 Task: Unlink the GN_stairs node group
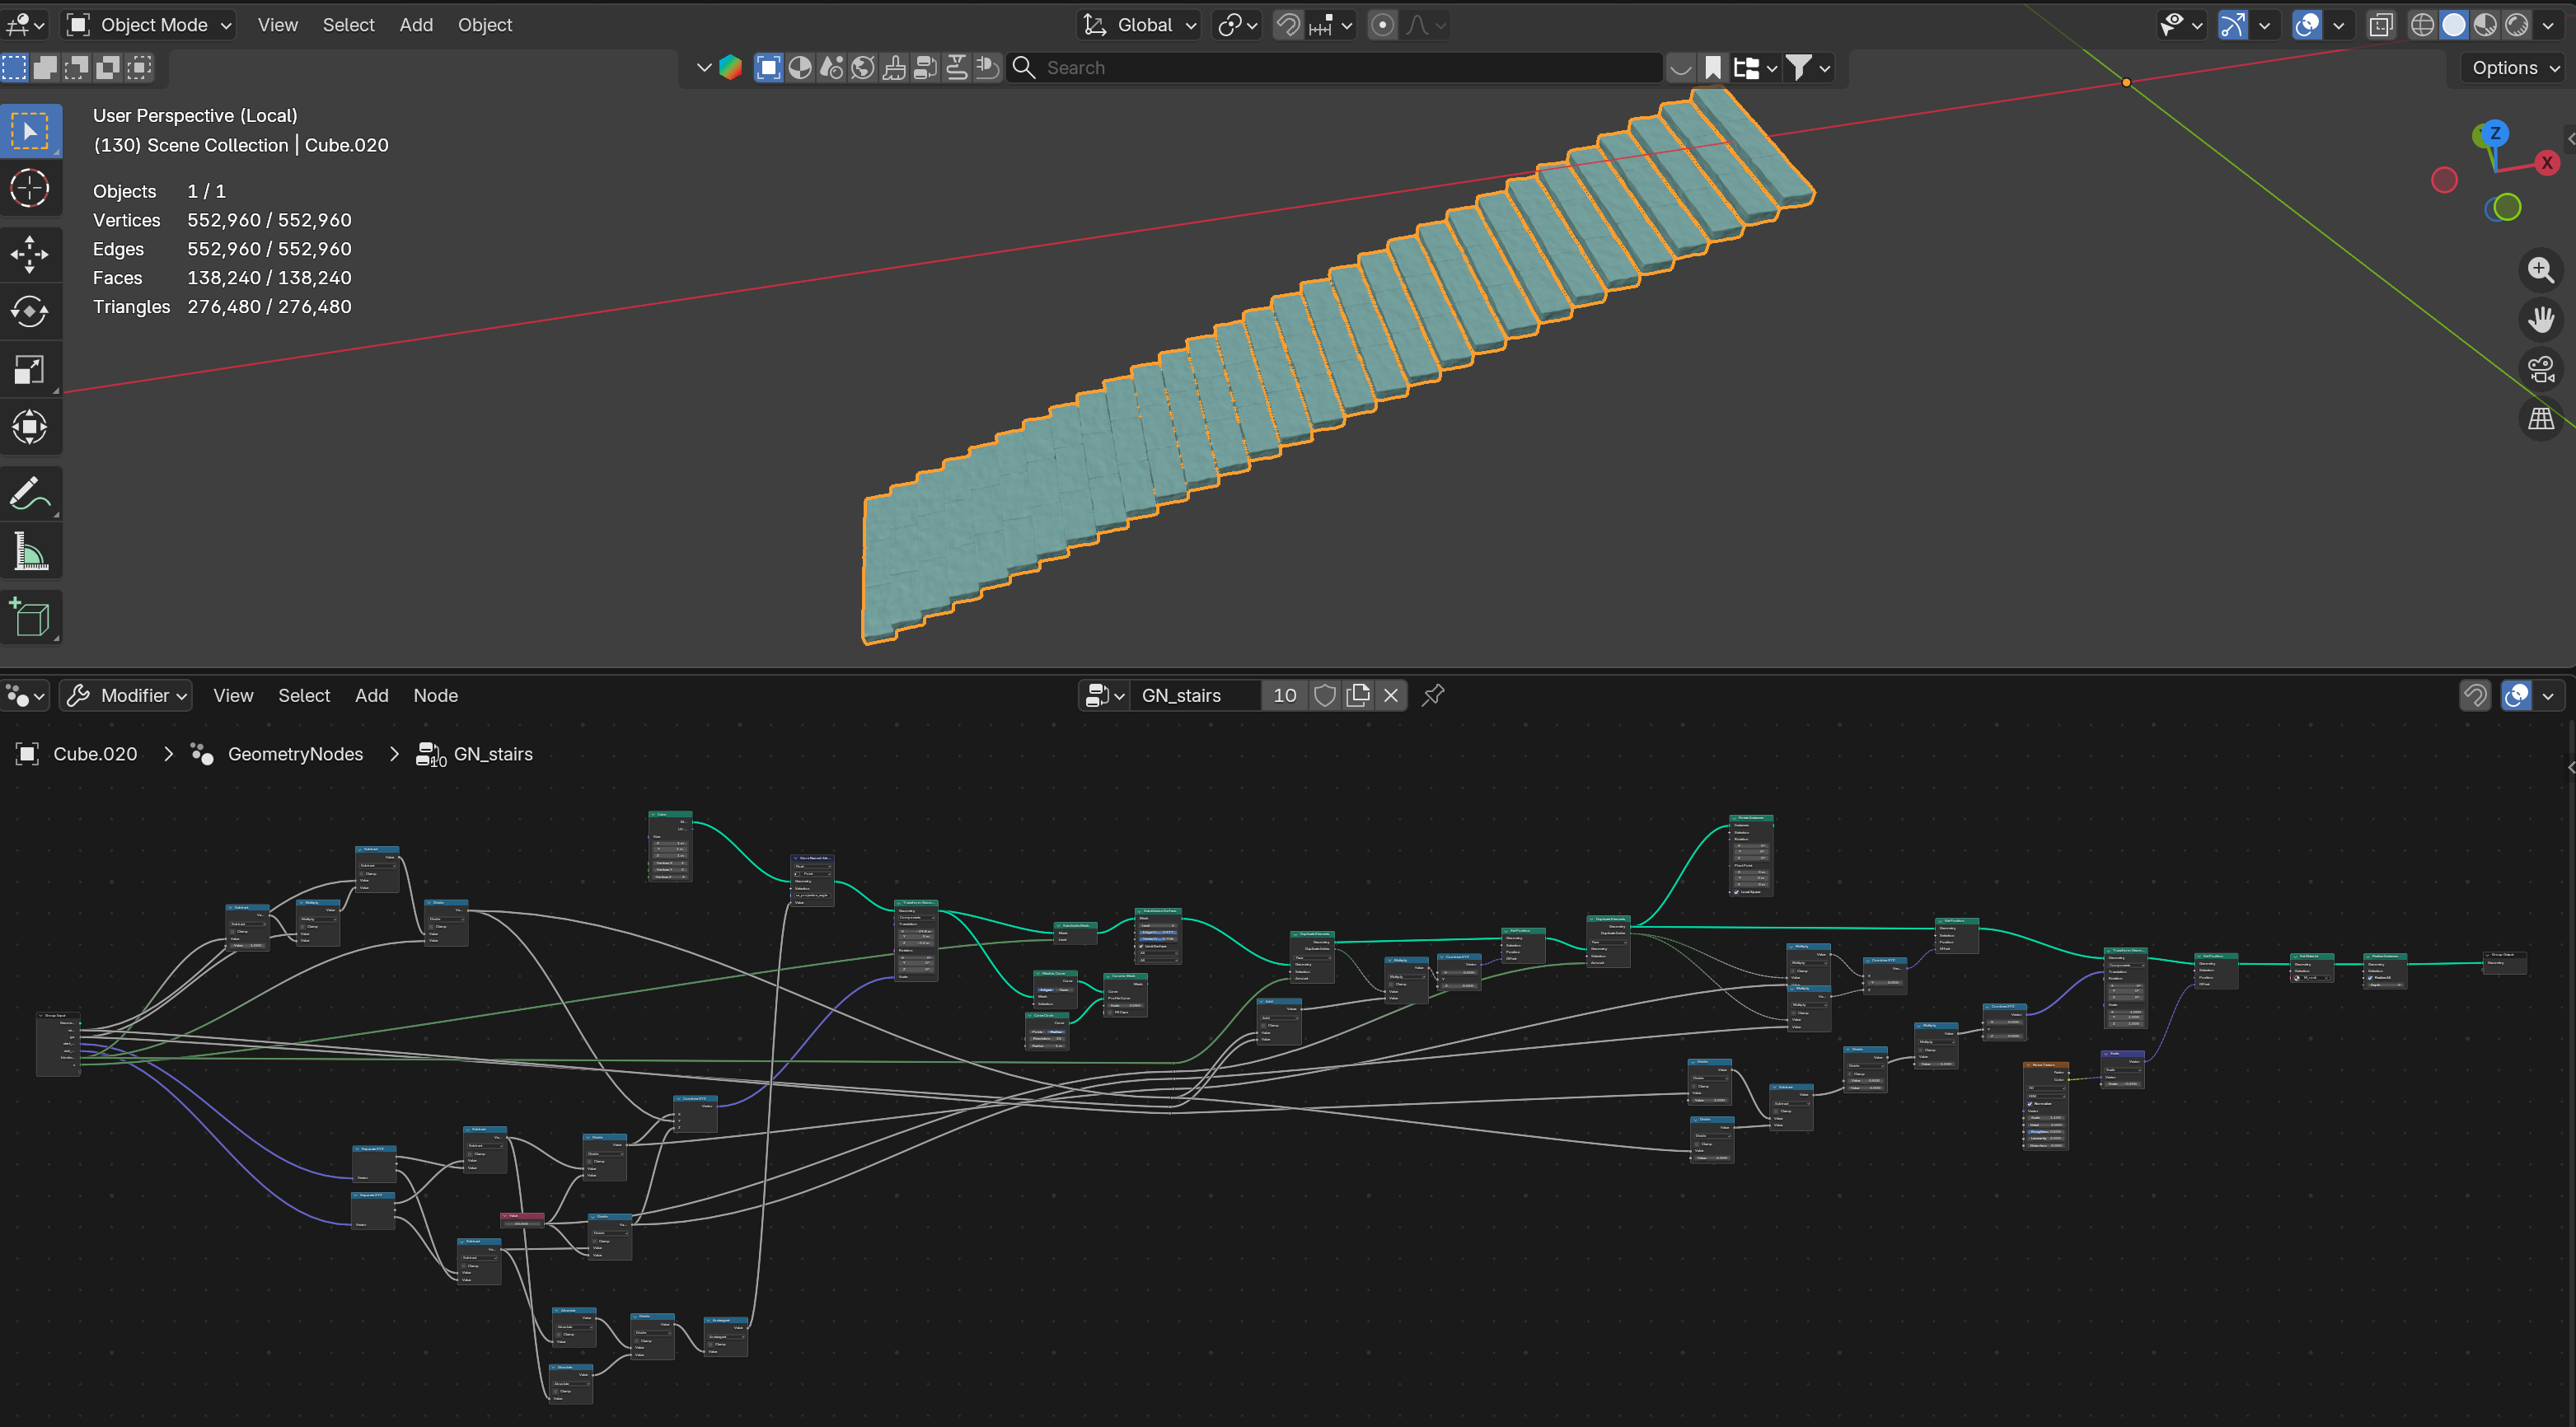tap(1391, 696)
